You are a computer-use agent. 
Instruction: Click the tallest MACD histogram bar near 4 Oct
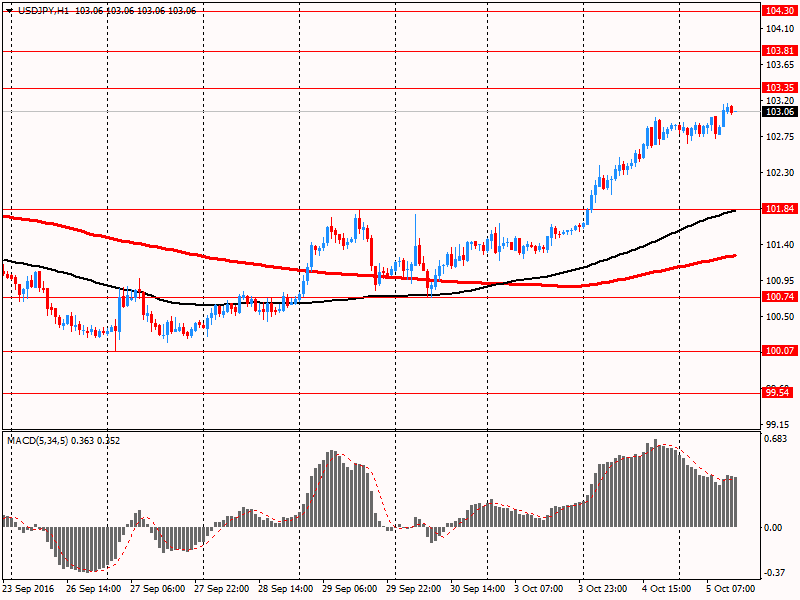pyautogui.click(x=656, y=483)
